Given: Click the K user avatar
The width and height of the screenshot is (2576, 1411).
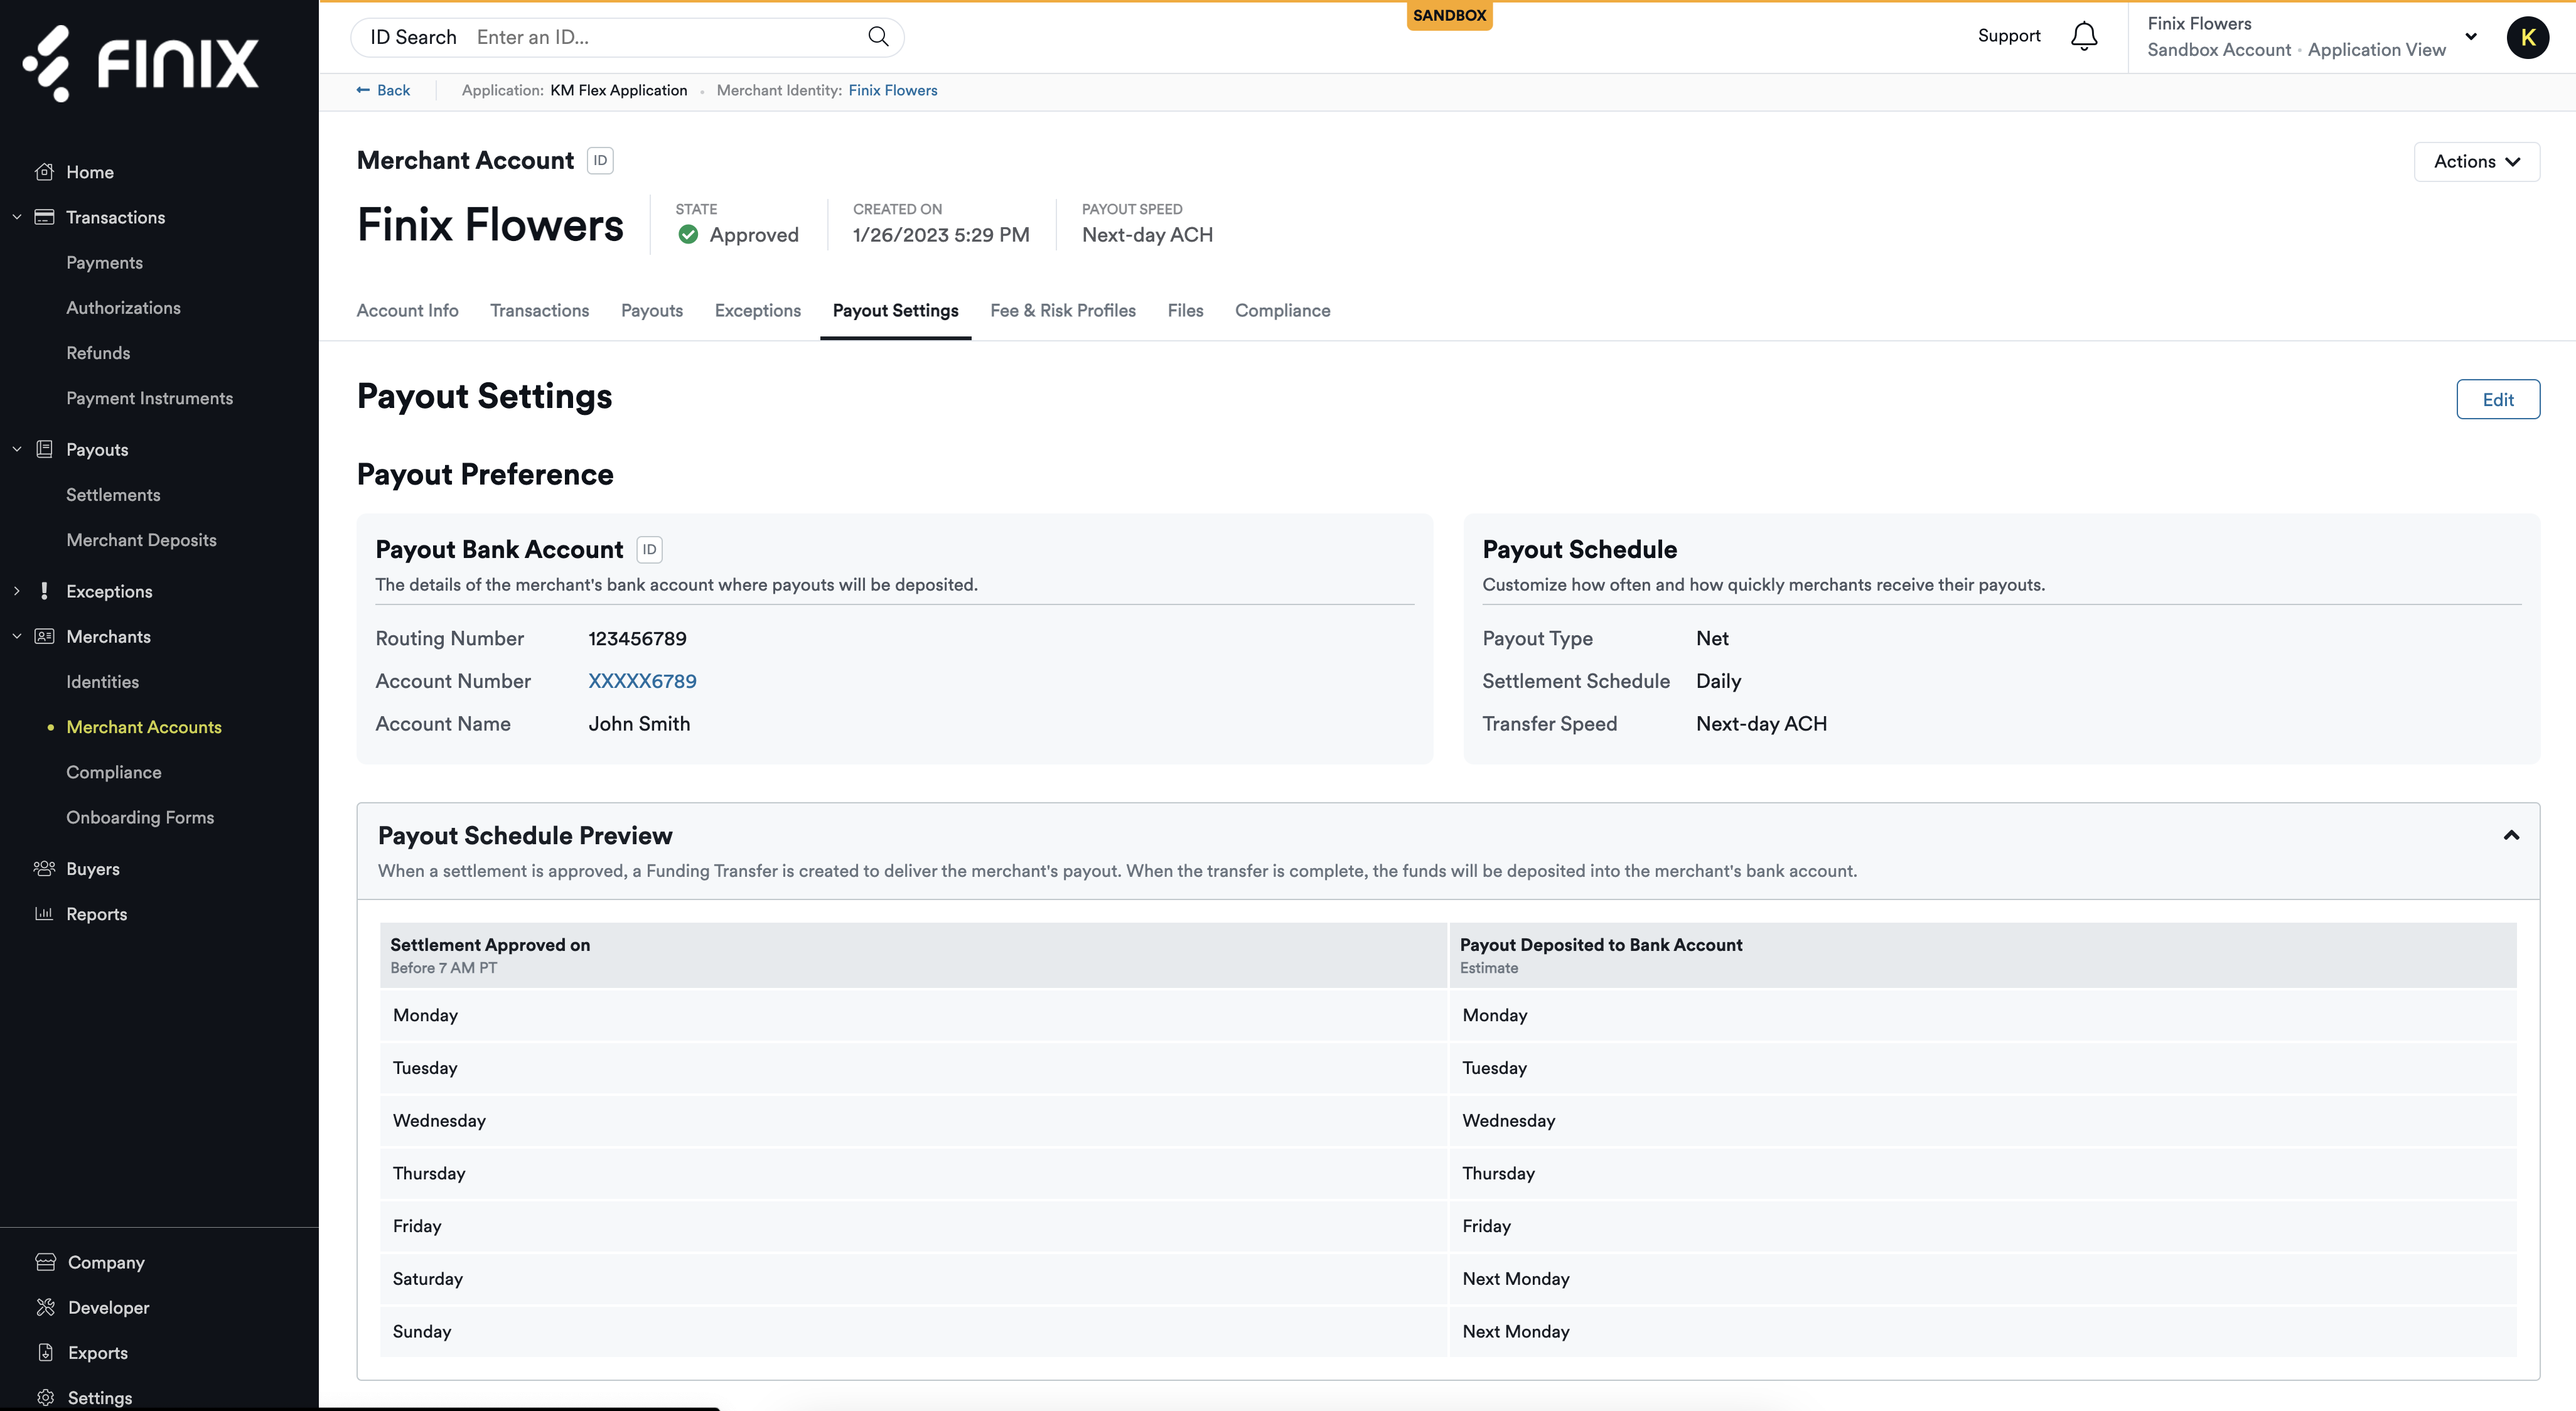Looking at the screenshot, I should (2527, 37).
